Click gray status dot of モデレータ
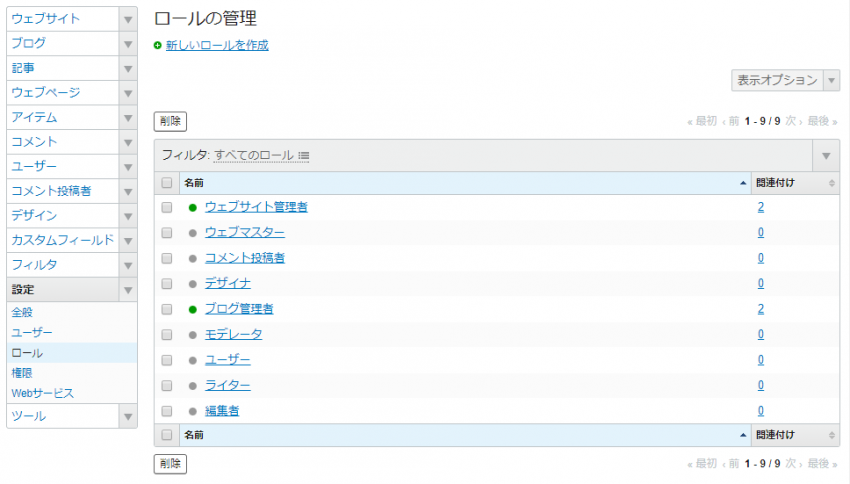The width and height of the screenshot is (850, 484). tap(192, 335)
